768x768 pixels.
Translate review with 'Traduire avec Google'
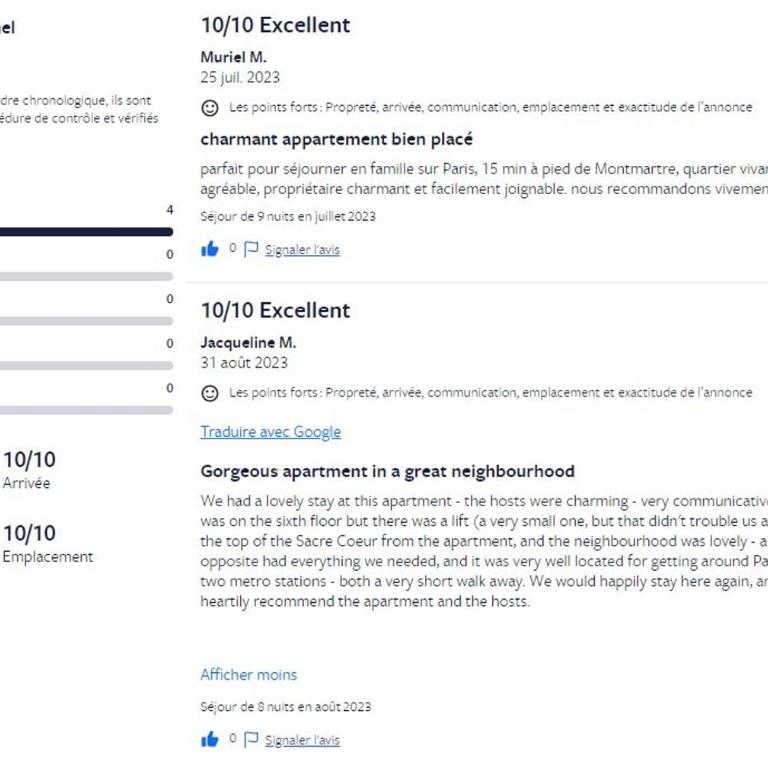pyautogui.click(x=270, y=432)
